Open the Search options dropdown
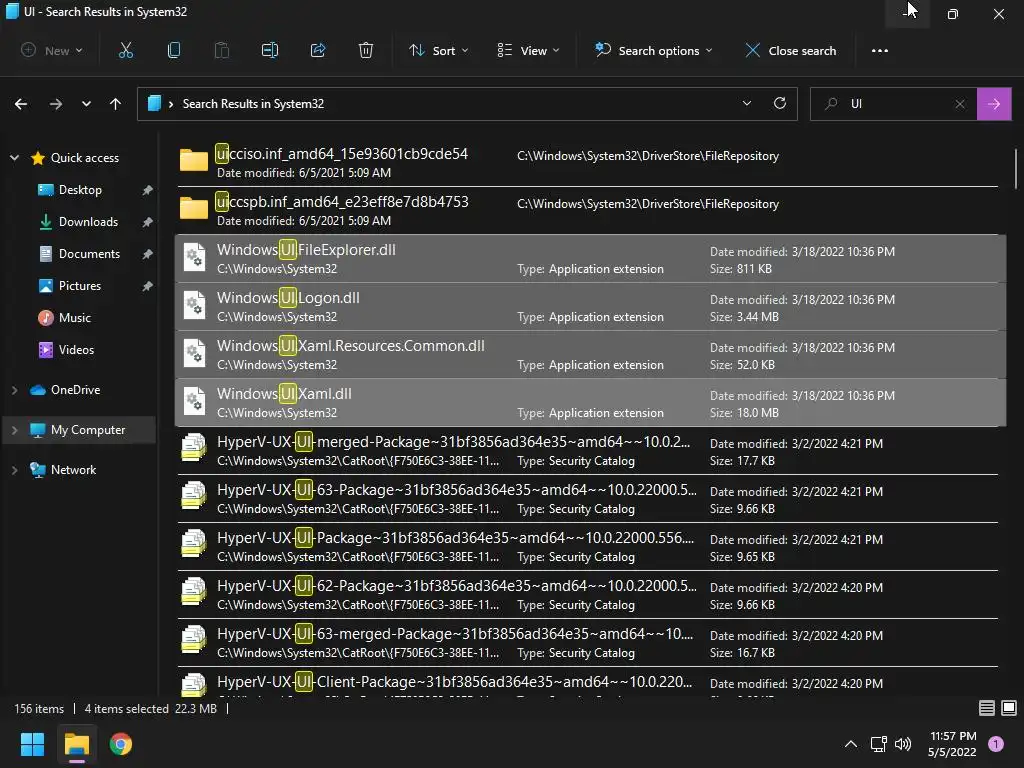 [x=653, y=50]
